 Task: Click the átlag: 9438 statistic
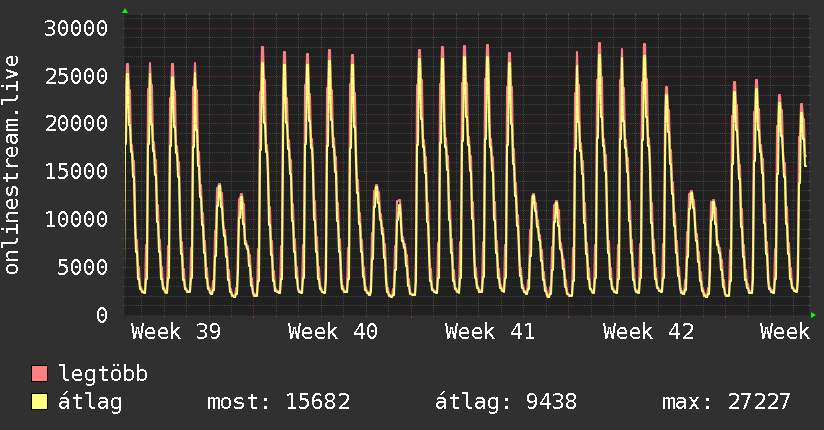[506, 402]
